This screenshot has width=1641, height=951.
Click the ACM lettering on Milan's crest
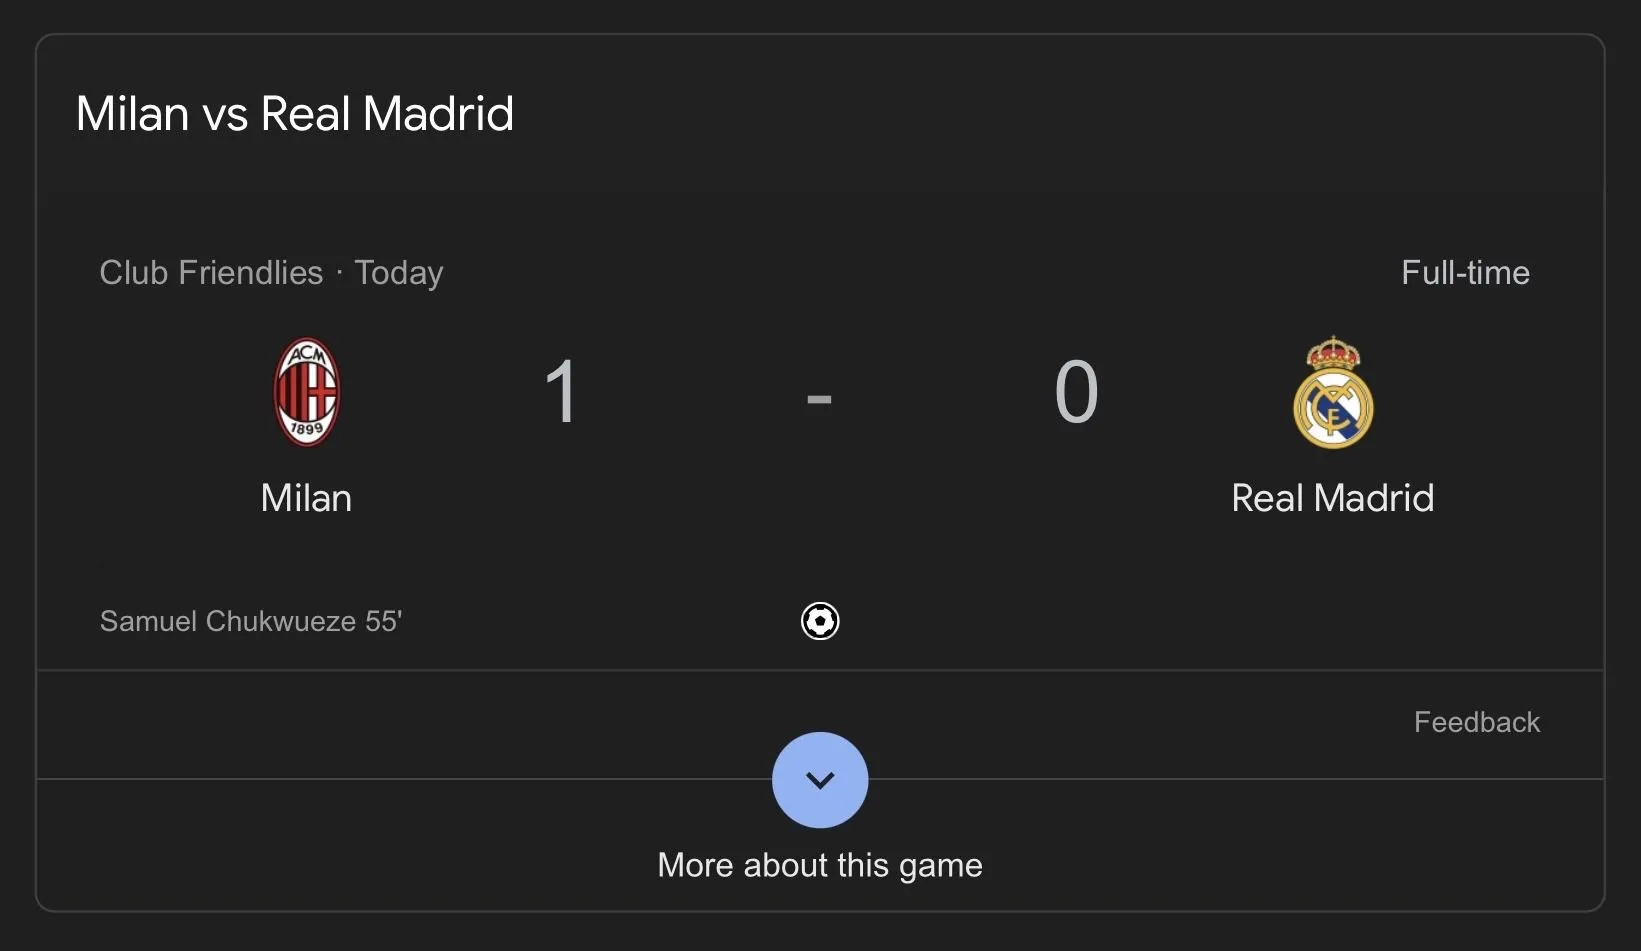point(307,354)
